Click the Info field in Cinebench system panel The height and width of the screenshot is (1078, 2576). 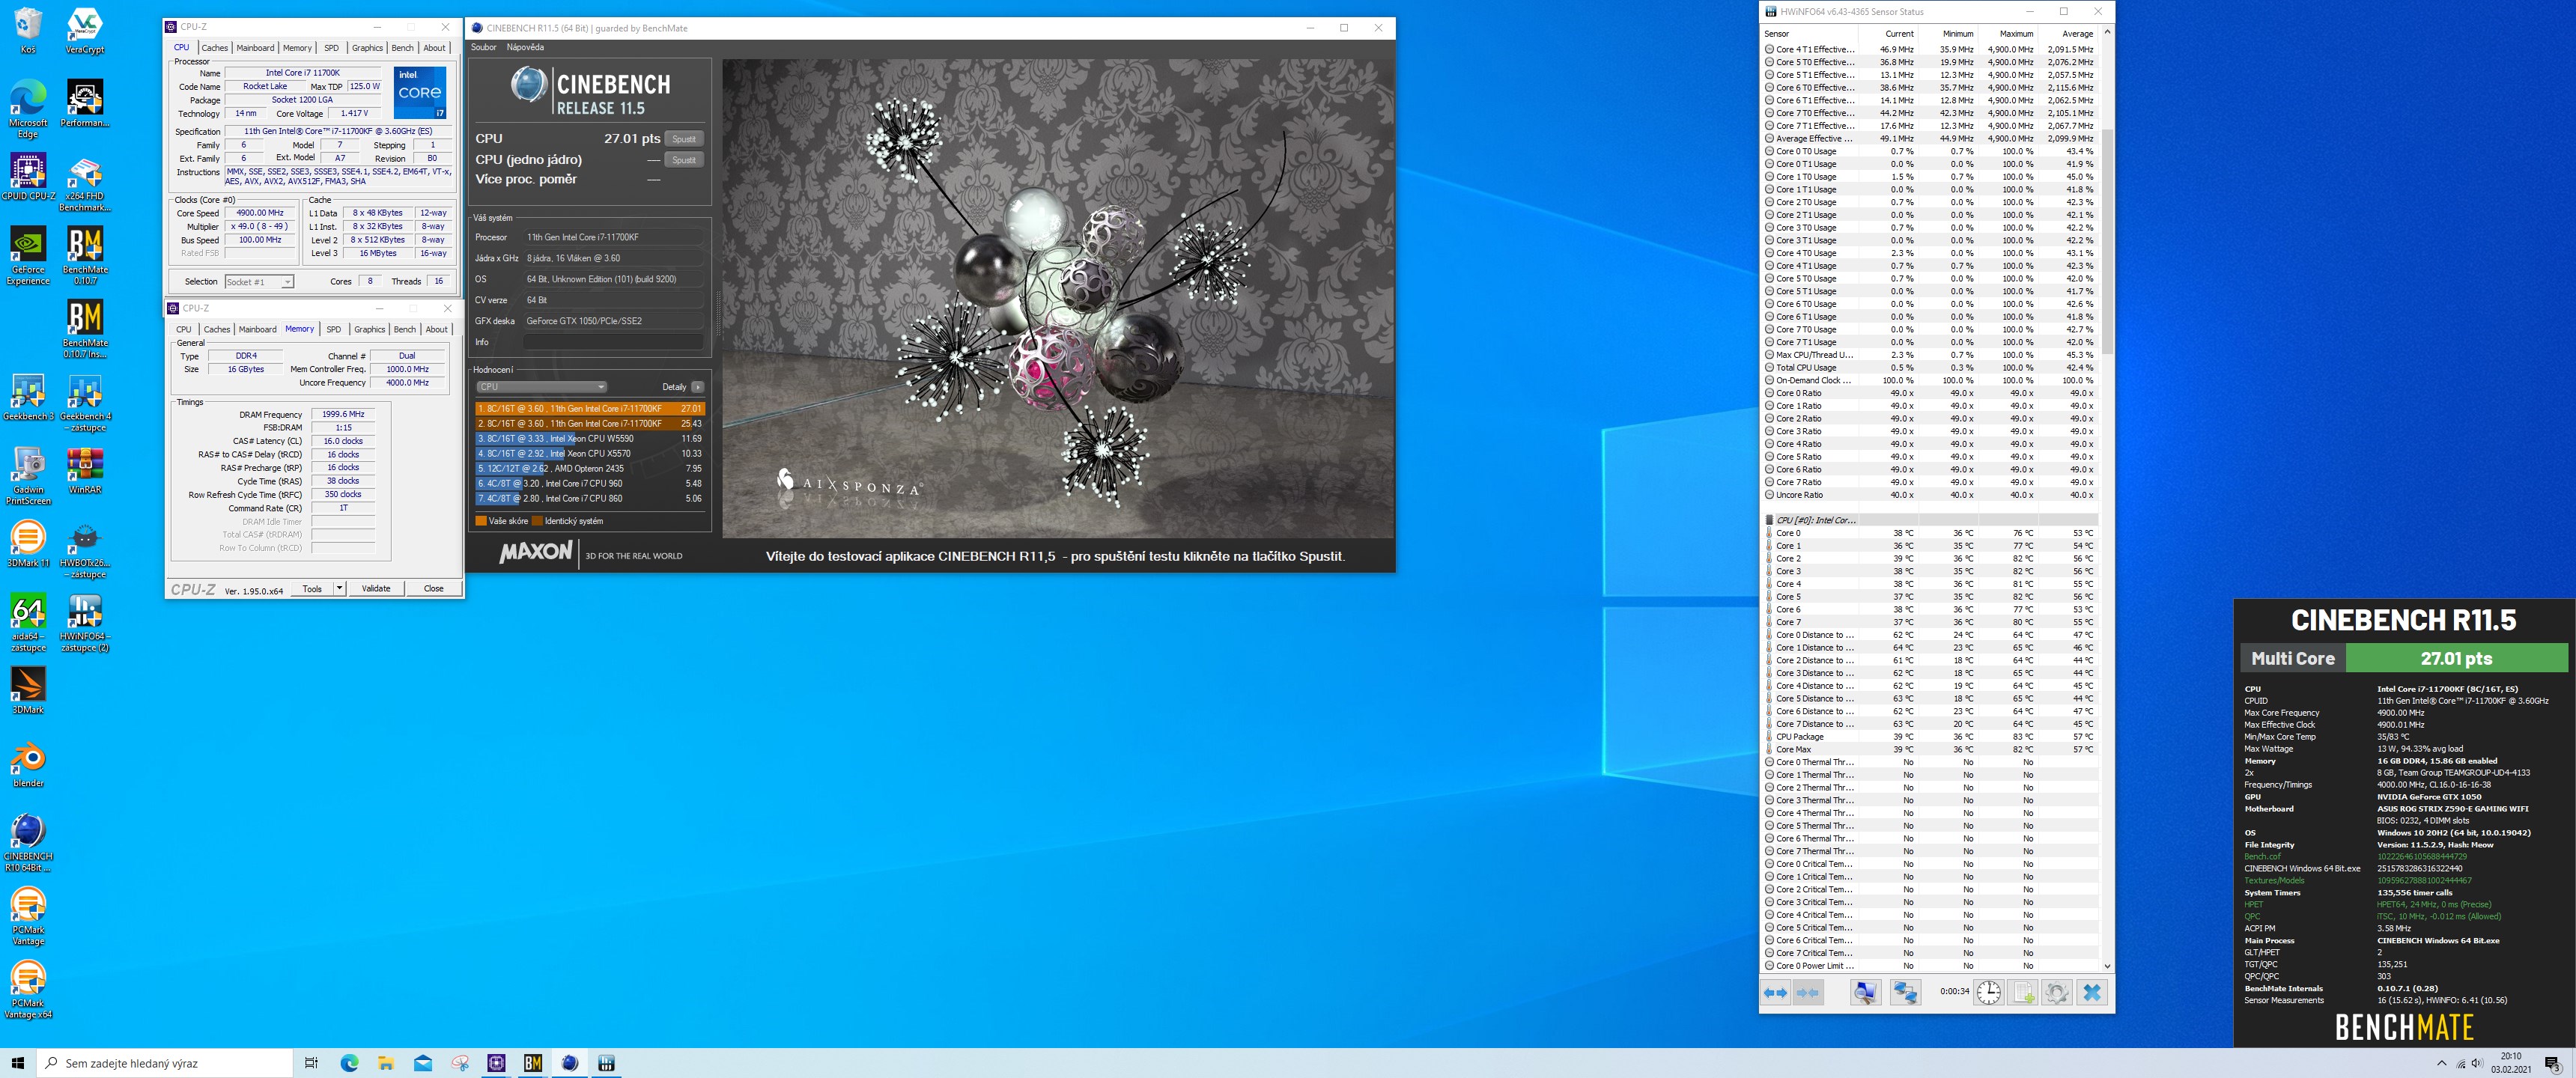(x=613, y=342)
